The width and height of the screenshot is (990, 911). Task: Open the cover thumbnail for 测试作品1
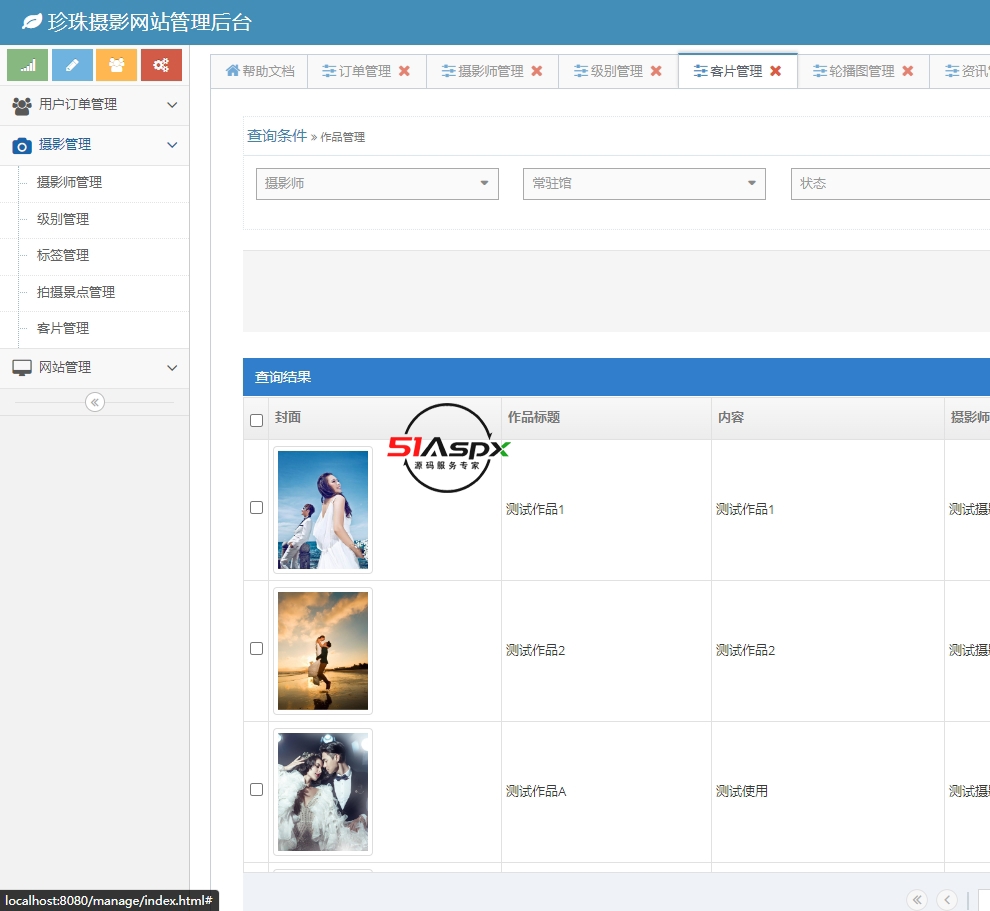click(323, 509)
